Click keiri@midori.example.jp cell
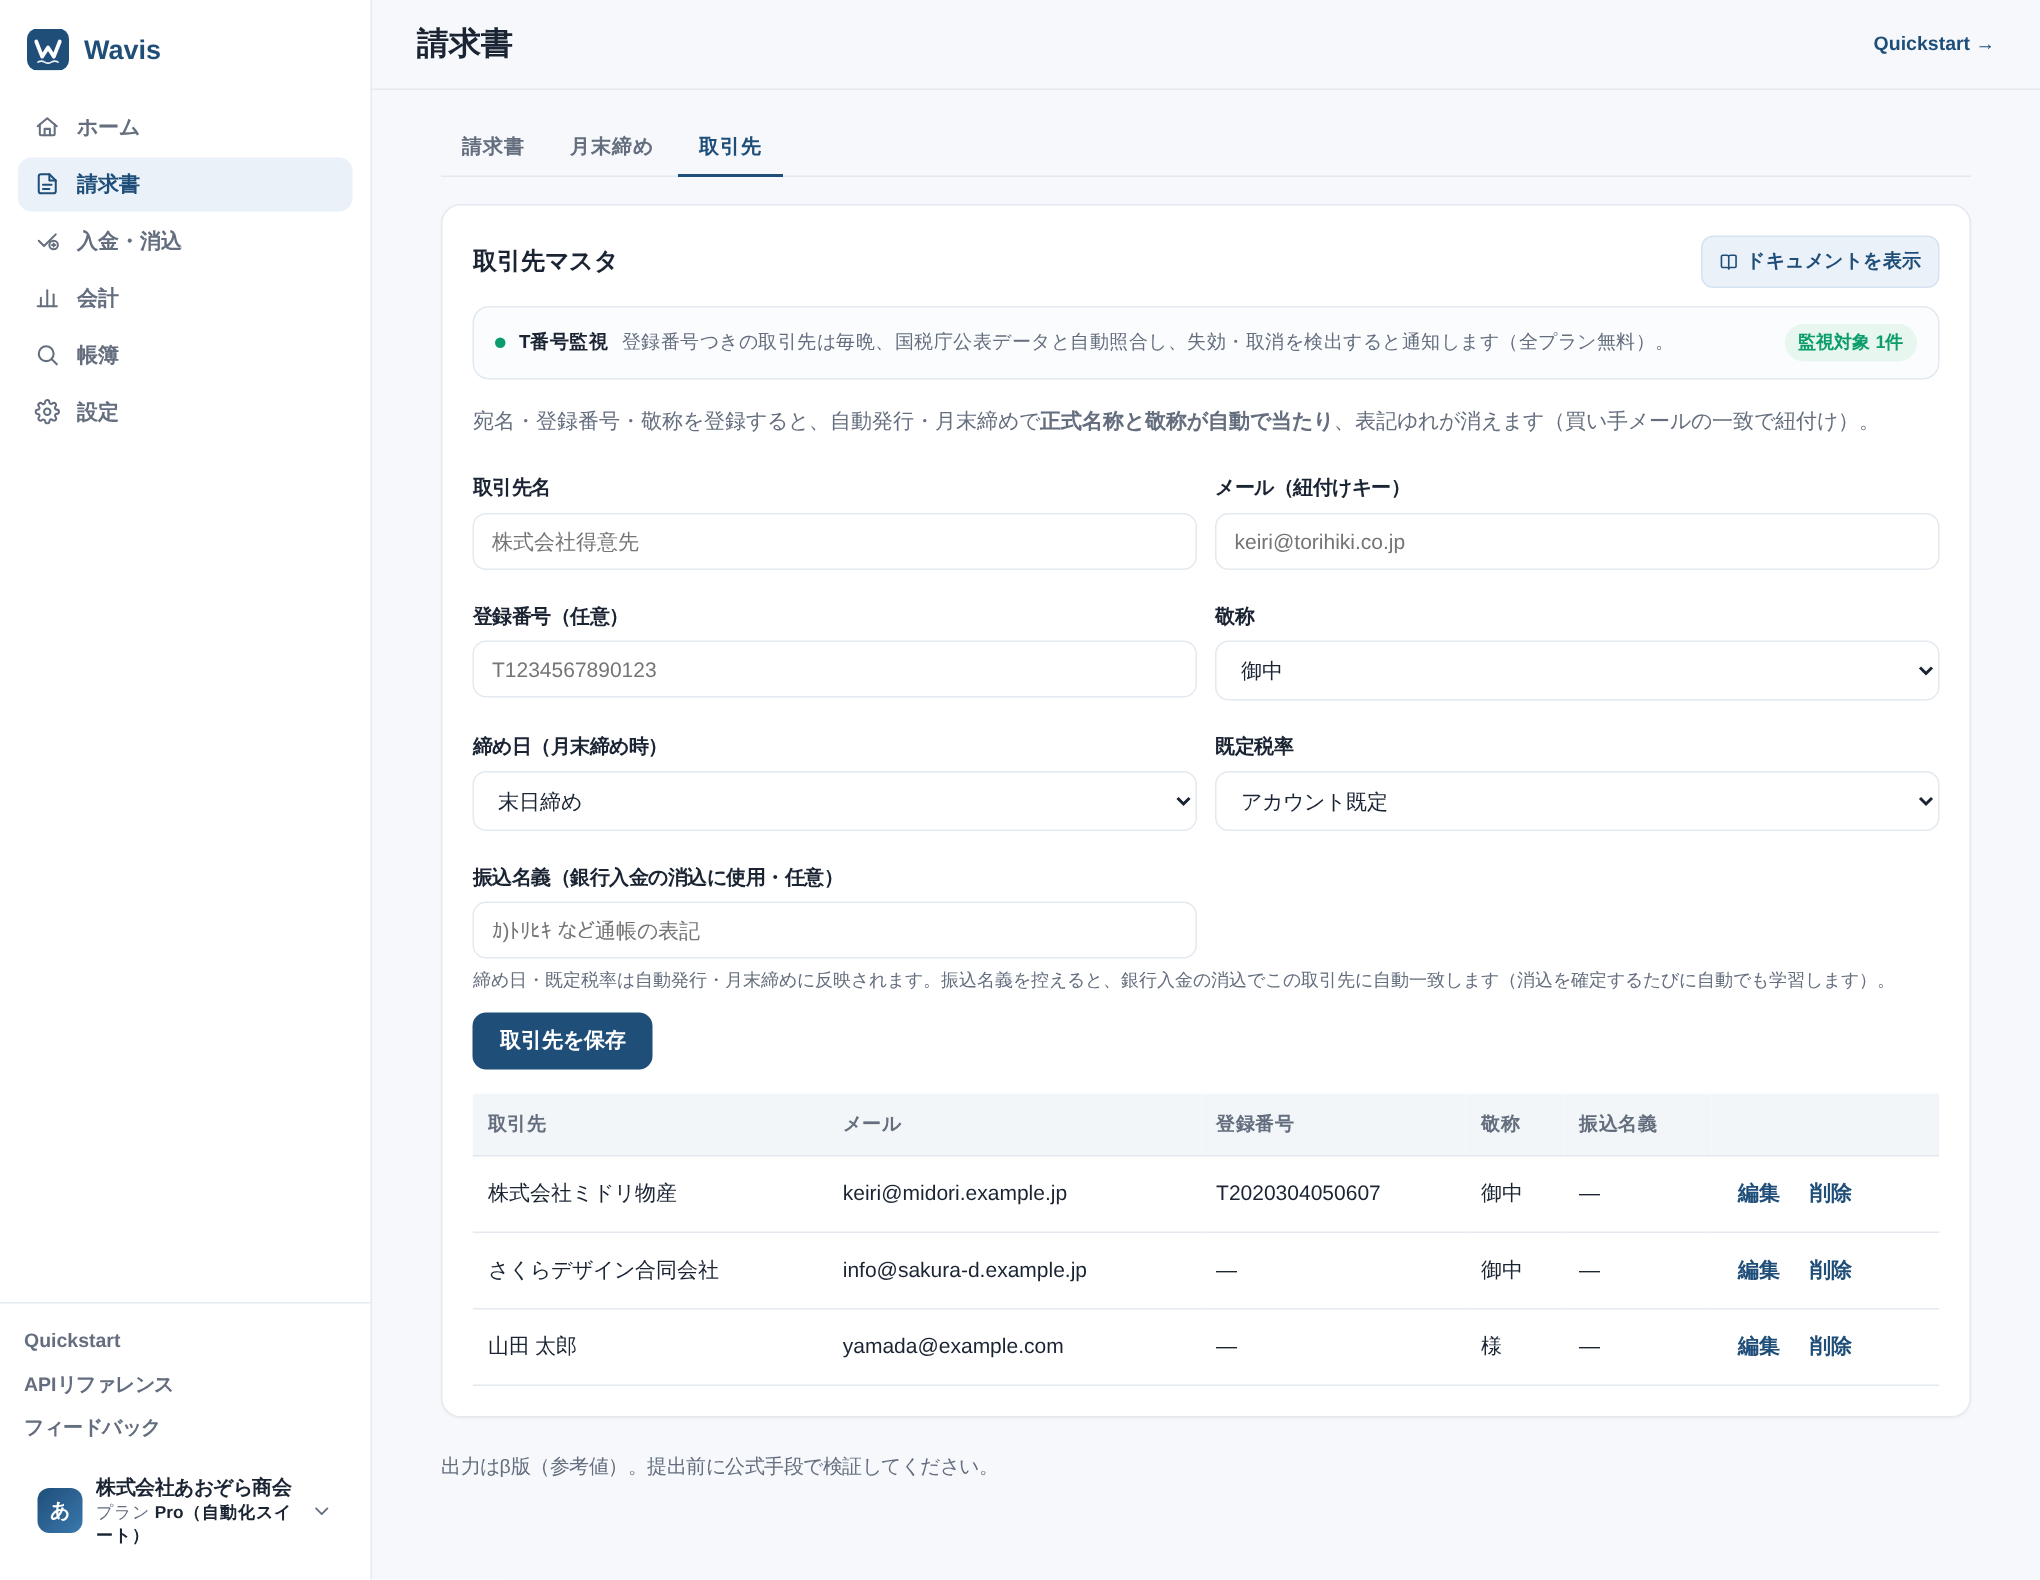Screen dimensions: 2040x1580 954,1193
